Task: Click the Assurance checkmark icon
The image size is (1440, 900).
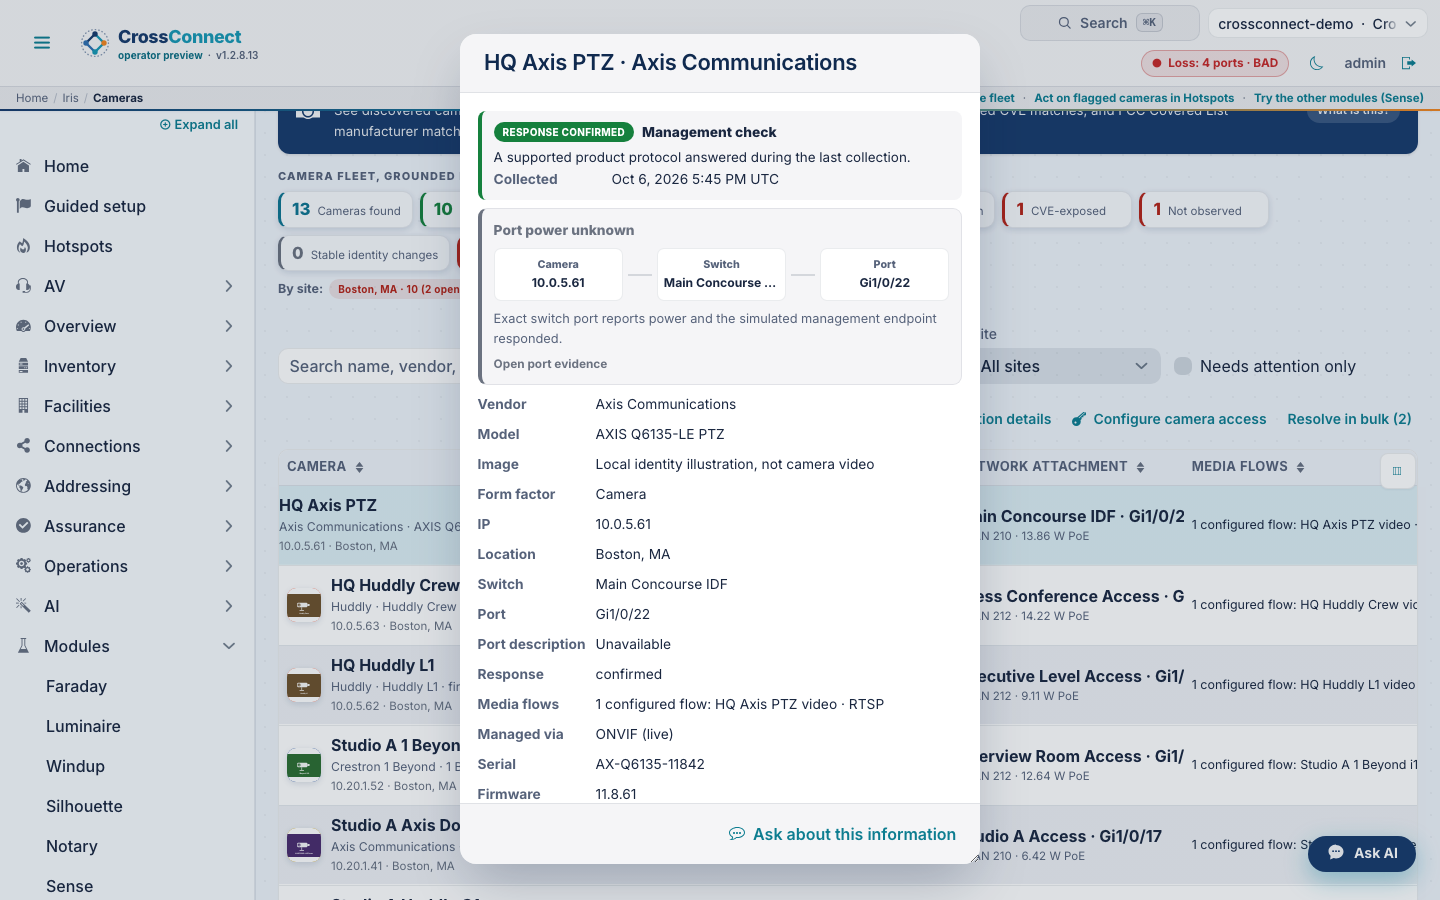Action: point(24,526)
